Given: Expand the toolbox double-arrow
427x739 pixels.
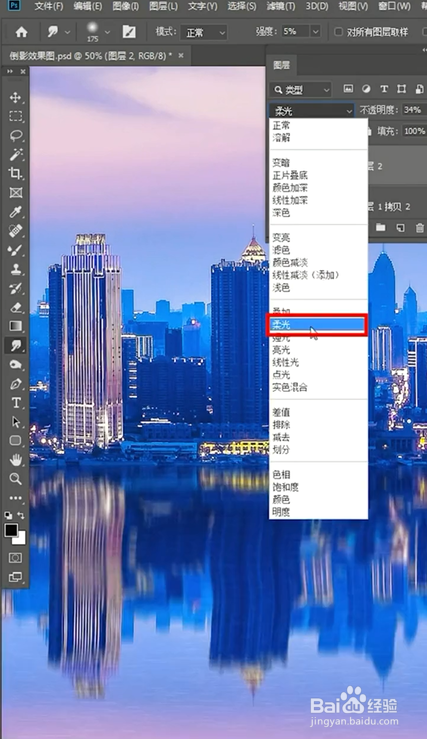Looking at the screenshot, I should point(10,72).
